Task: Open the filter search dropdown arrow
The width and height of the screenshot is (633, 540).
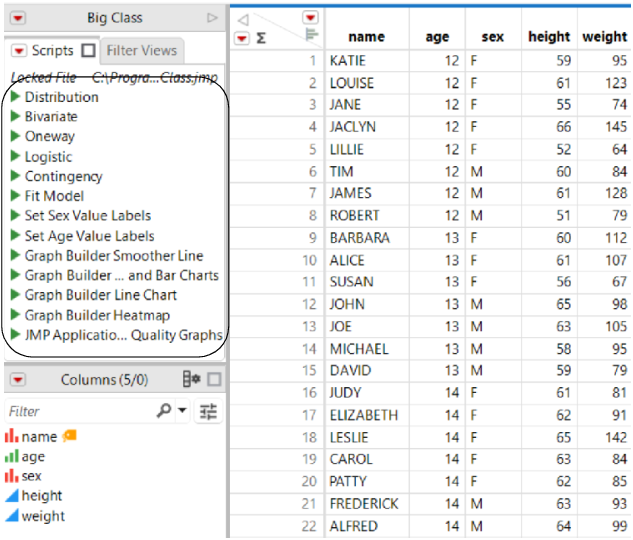Action: (182, 410)
